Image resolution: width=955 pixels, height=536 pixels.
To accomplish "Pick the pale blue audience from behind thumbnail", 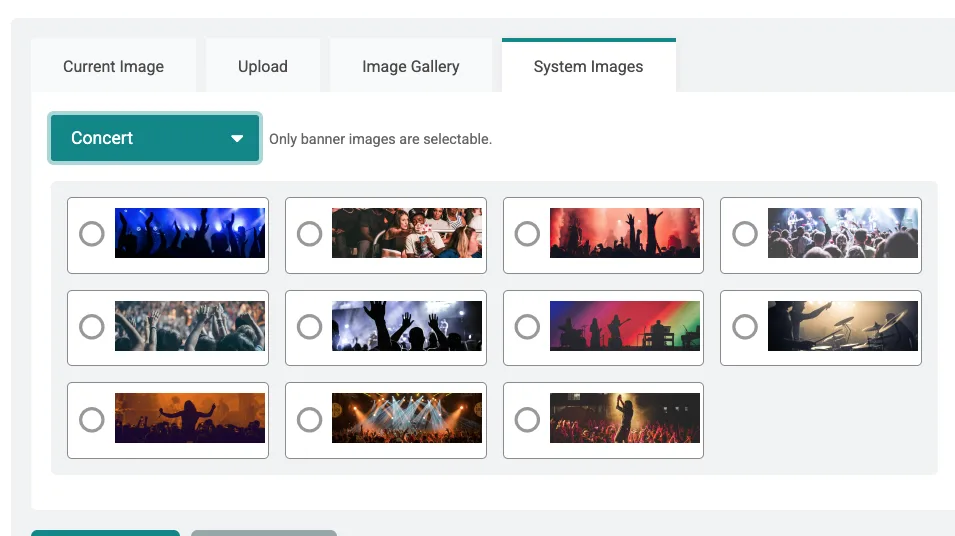I will pyautogui.click(x=842, y=233).
